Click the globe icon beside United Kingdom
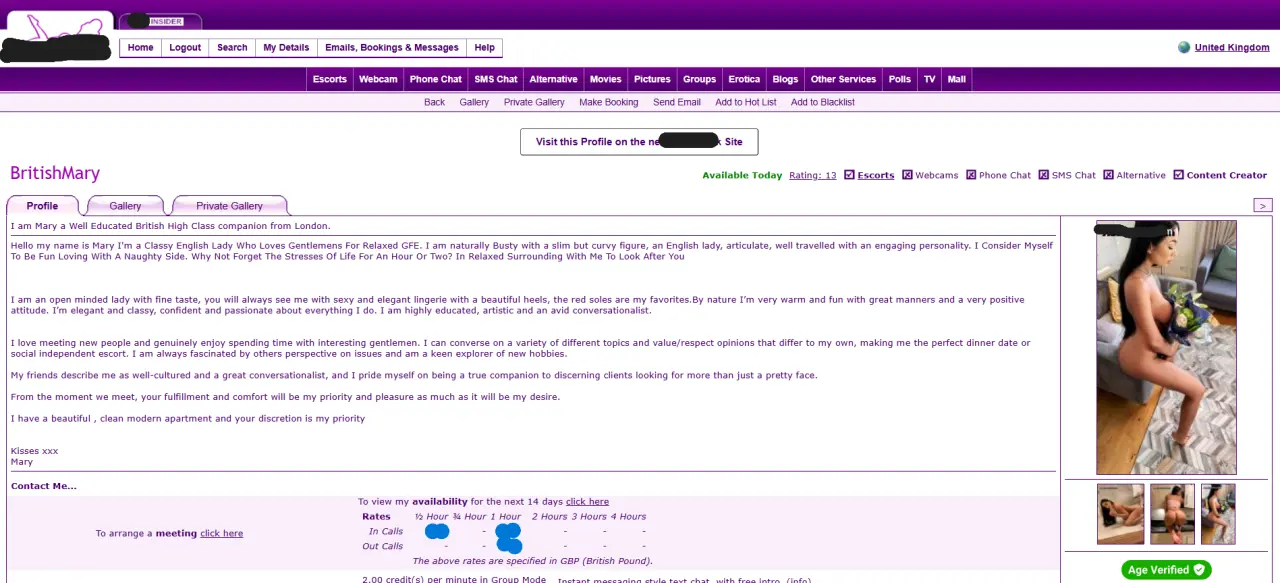 (1184, 47)
